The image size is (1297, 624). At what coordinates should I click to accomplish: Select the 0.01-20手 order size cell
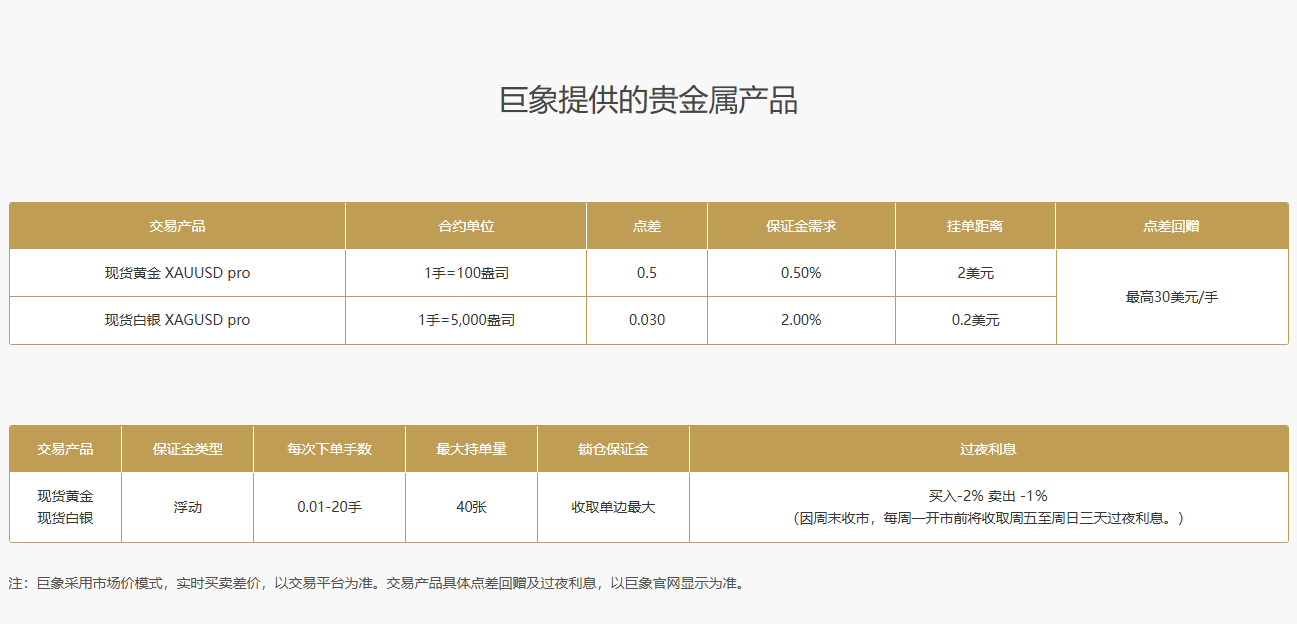329,507
